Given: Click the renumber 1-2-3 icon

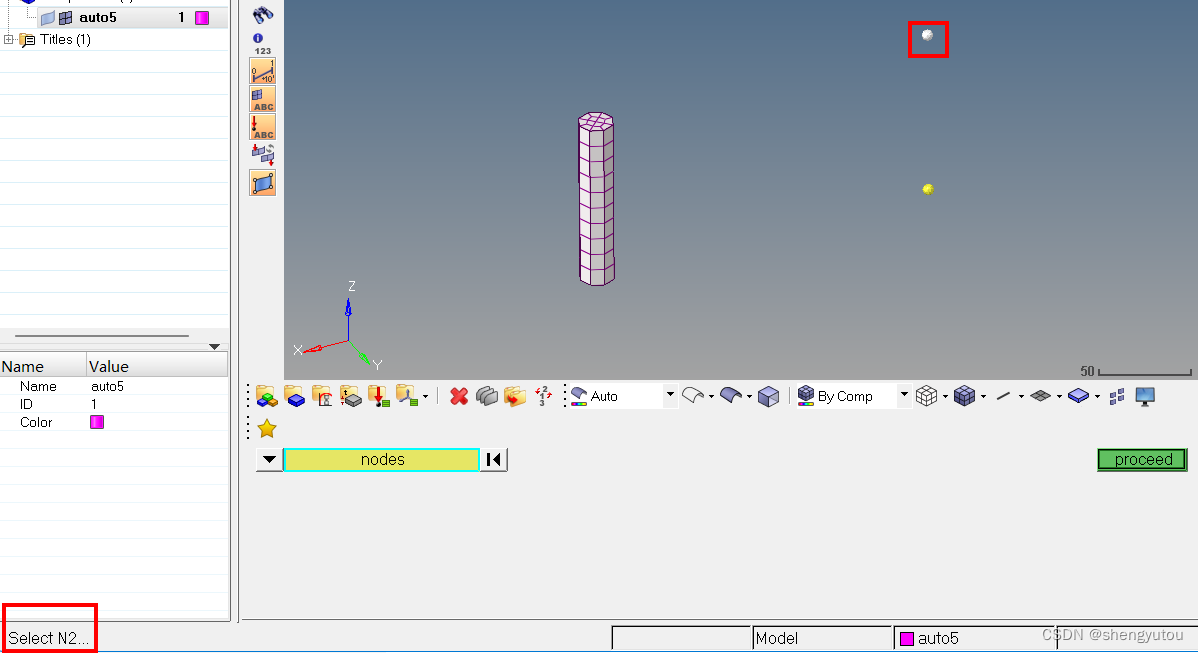Looking at the screenshot, I should 543,396.
